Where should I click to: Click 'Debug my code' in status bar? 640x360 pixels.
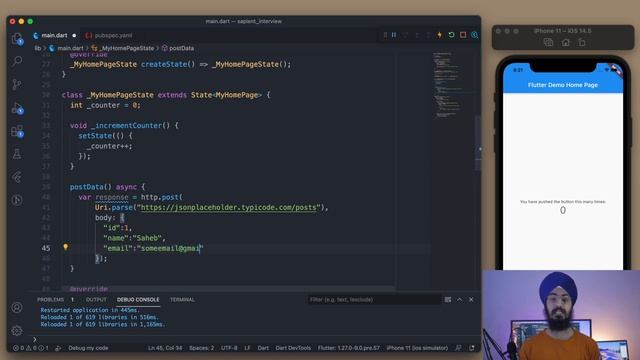(88, 348)
